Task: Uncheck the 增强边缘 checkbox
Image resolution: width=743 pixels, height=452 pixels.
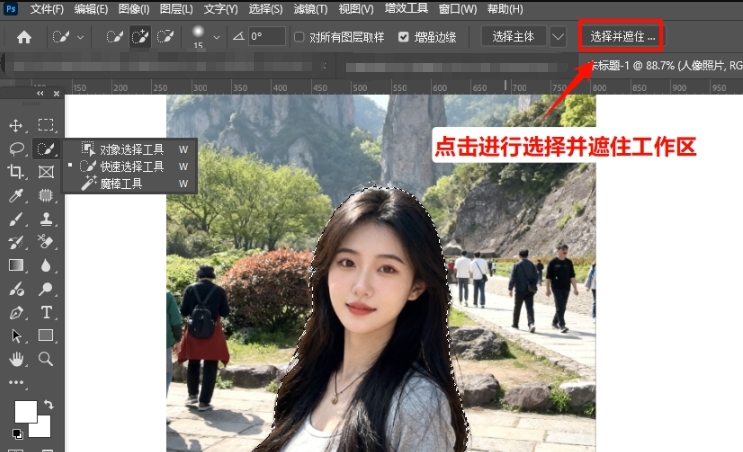Action: coord(403,37)
